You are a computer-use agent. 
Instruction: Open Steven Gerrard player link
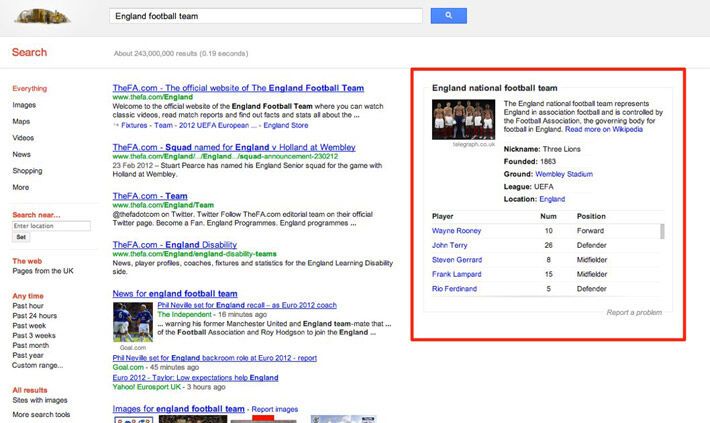point(457,260)
